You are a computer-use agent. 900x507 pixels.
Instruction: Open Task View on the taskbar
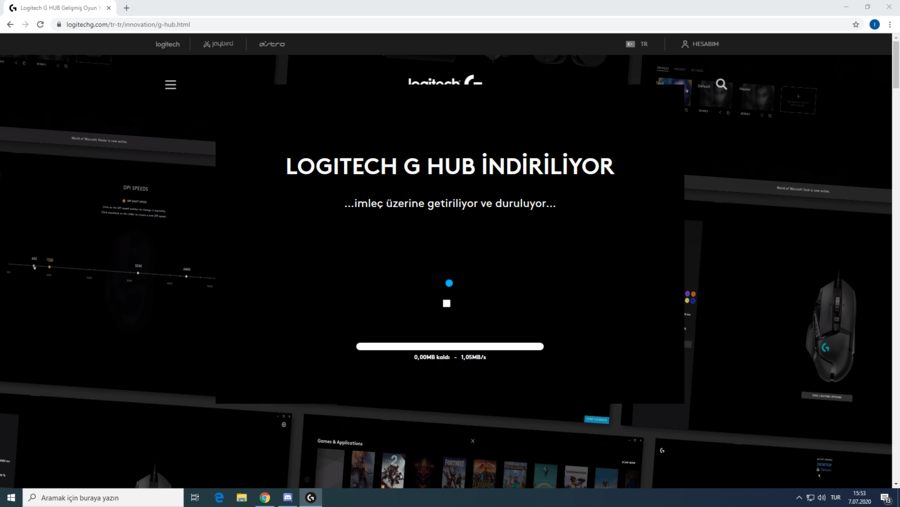coord(195,498)
